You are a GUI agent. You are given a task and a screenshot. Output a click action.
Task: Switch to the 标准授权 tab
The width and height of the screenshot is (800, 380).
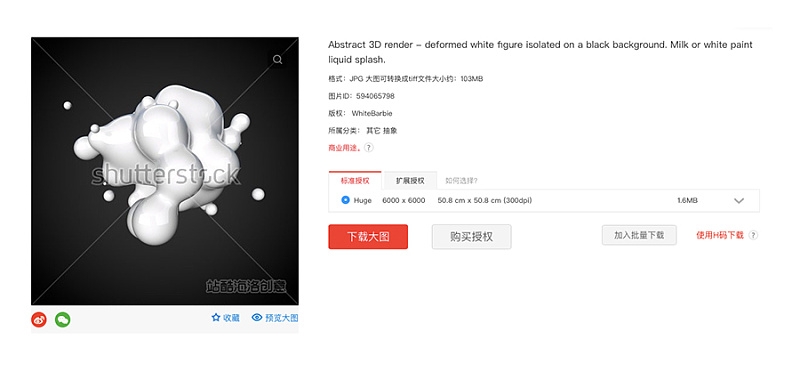[355, 181]
